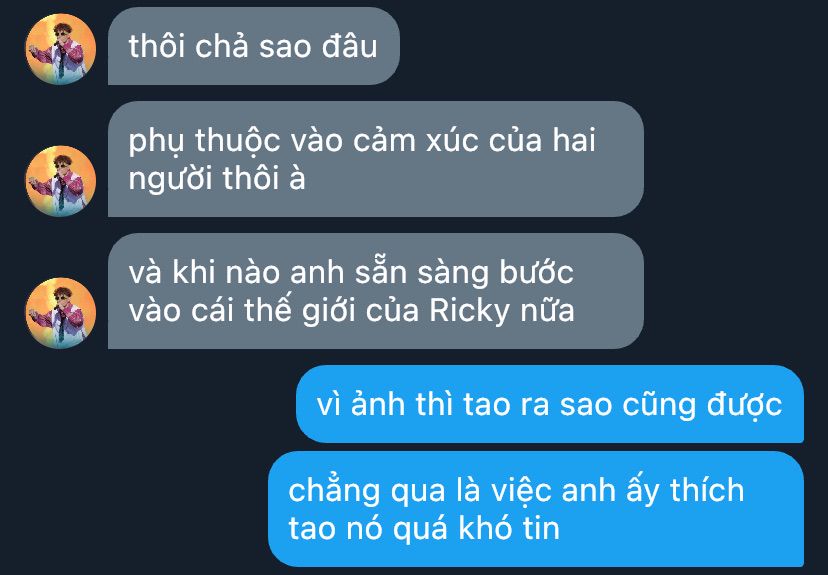Open the avatar beside 'phụ thuộc vào cảm xúc' message
Screen dimensions: 828x575
click(x=61, y=181)
